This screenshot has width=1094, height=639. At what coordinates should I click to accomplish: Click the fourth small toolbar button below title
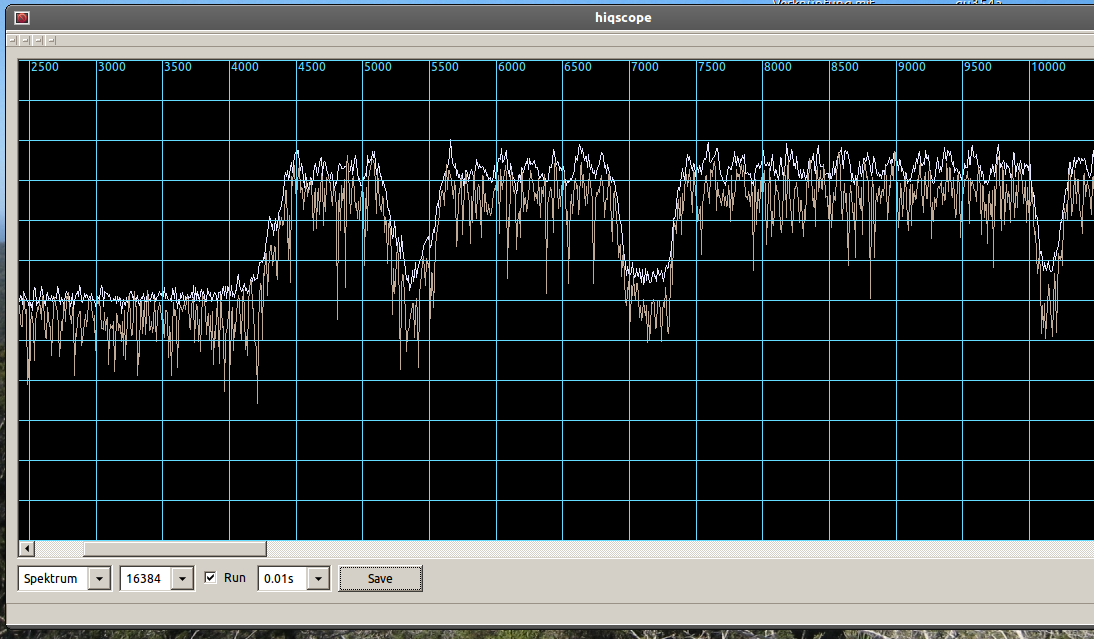coord(51,40)
